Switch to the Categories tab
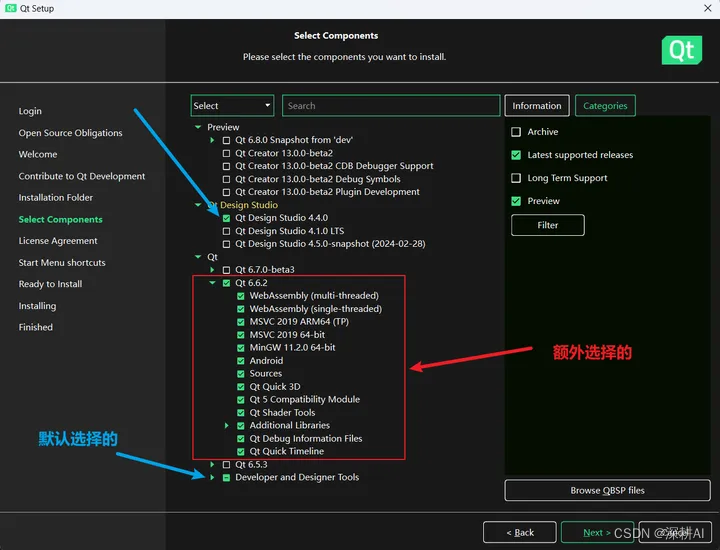Viewport: 720px width, 550px height. (x=605, y=106)
